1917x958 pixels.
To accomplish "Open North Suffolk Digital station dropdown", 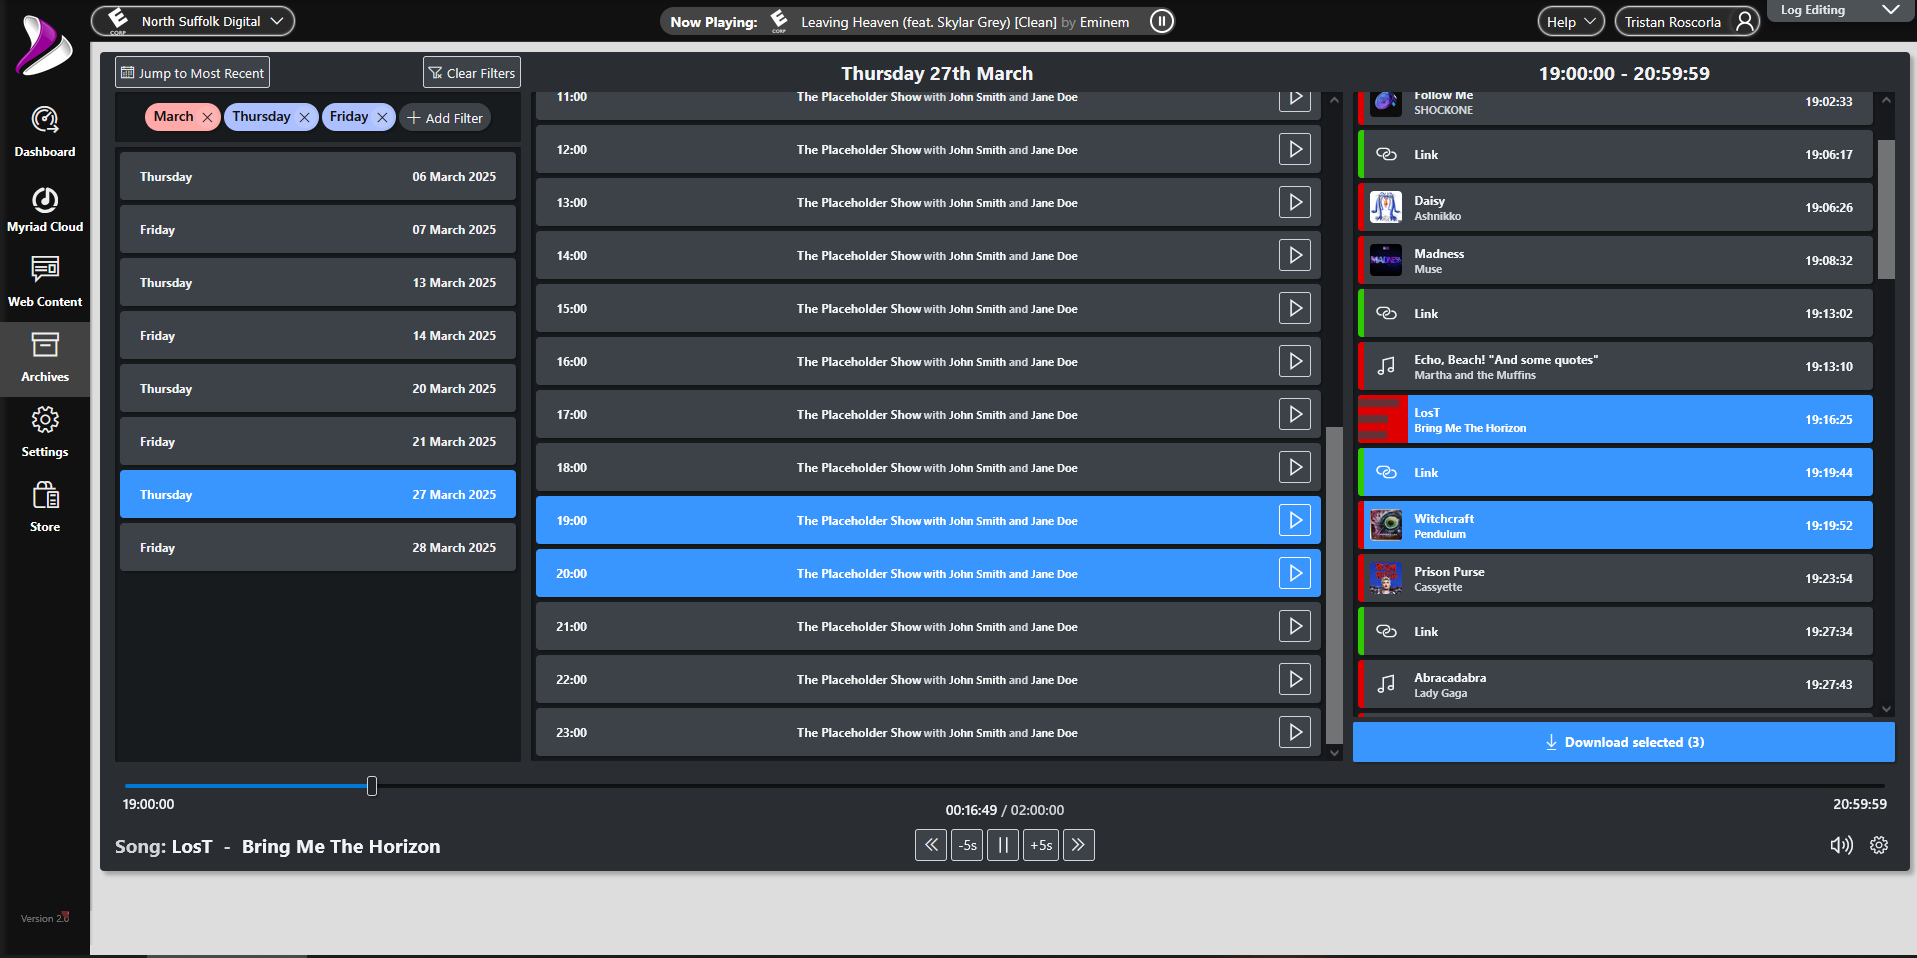I will [193, 21].
